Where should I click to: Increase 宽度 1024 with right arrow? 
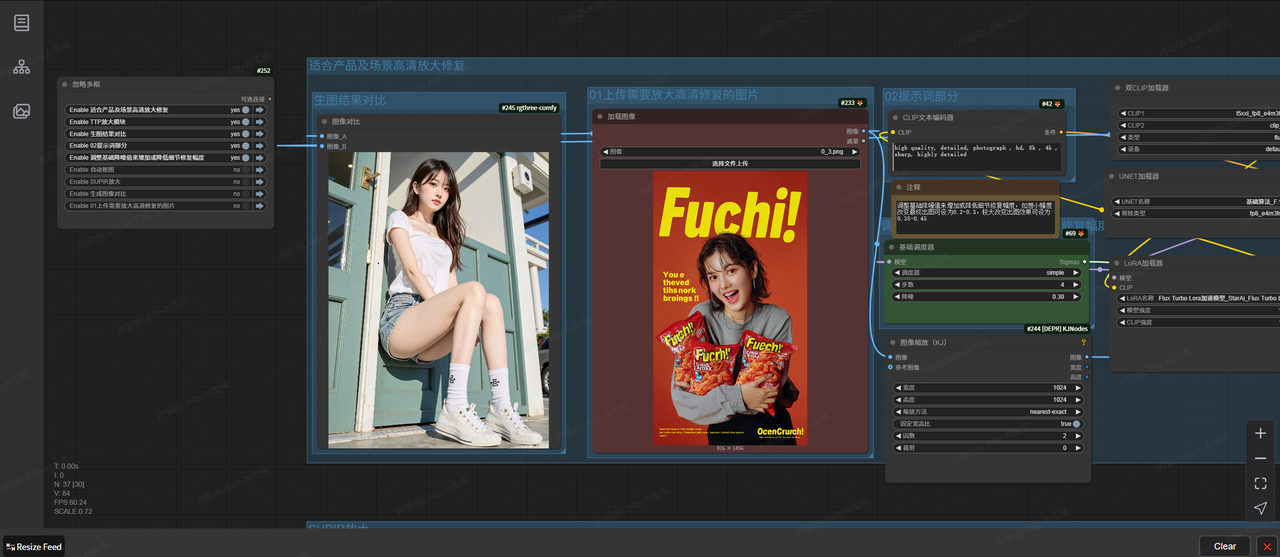pyautogui.click(x=1076, y=388)
